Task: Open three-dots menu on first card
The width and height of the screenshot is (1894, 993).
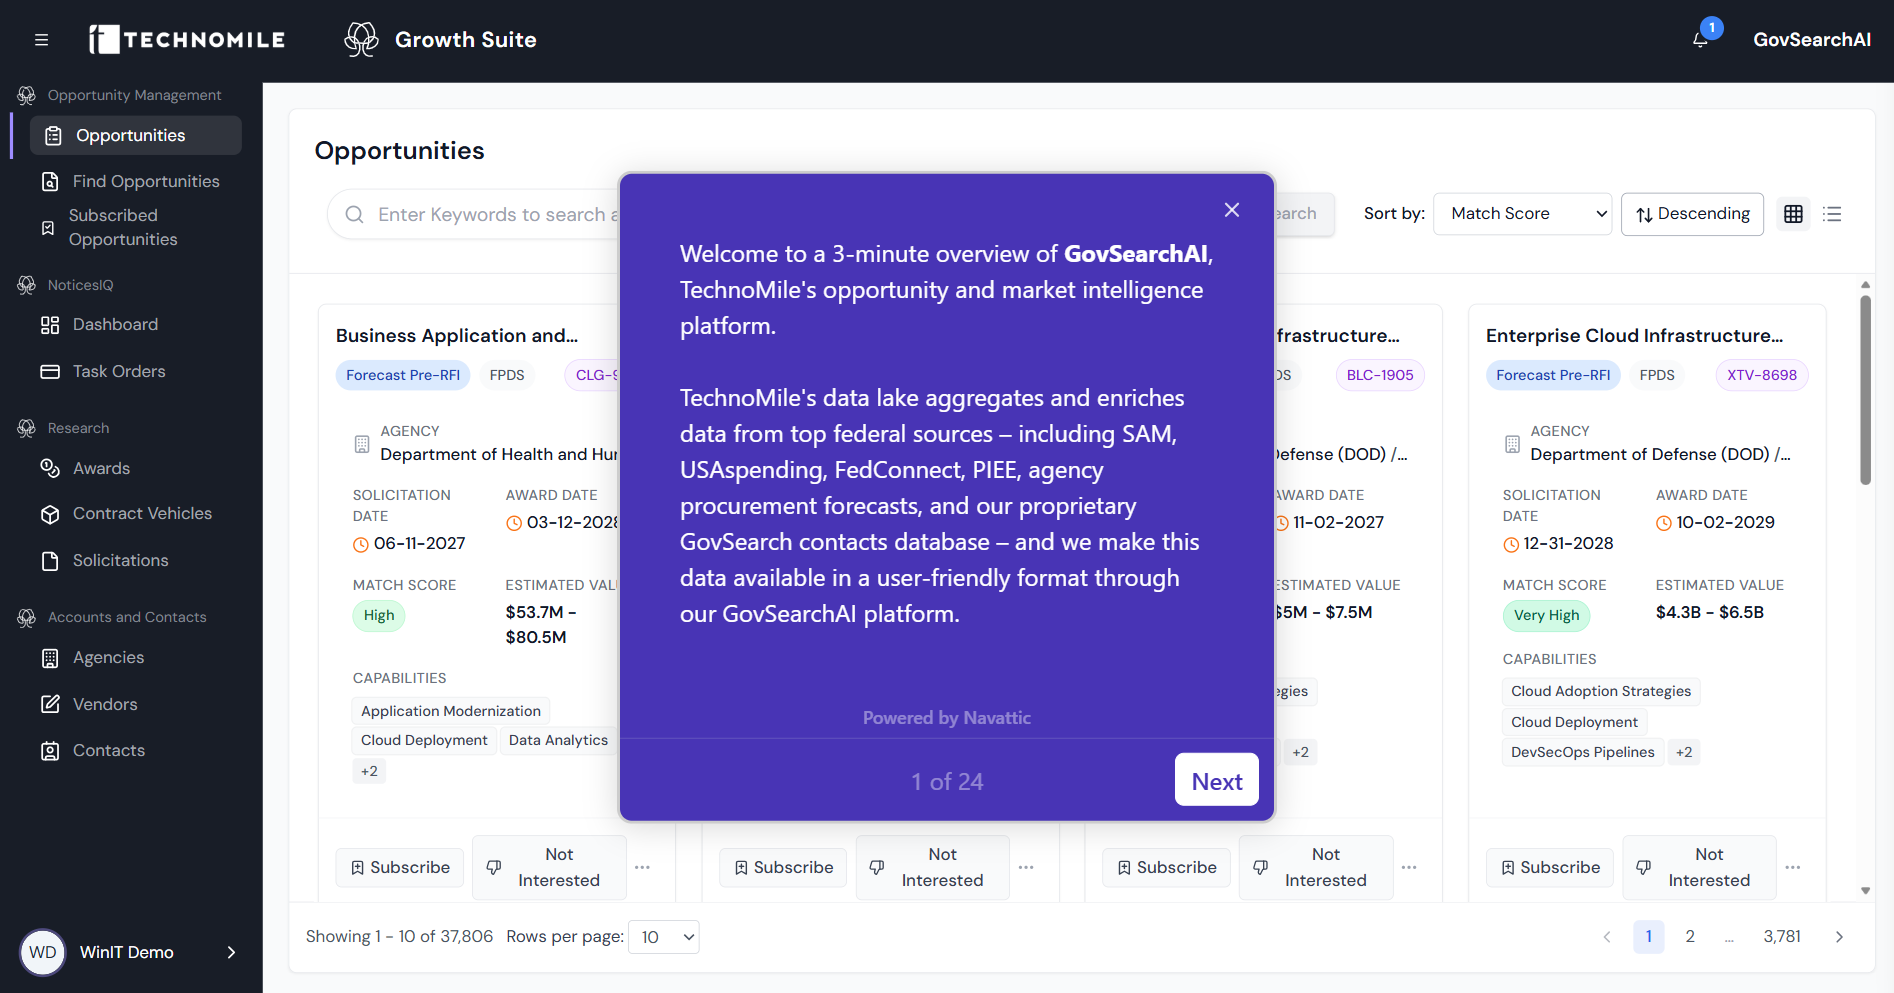Action: [x=642, y=867]
